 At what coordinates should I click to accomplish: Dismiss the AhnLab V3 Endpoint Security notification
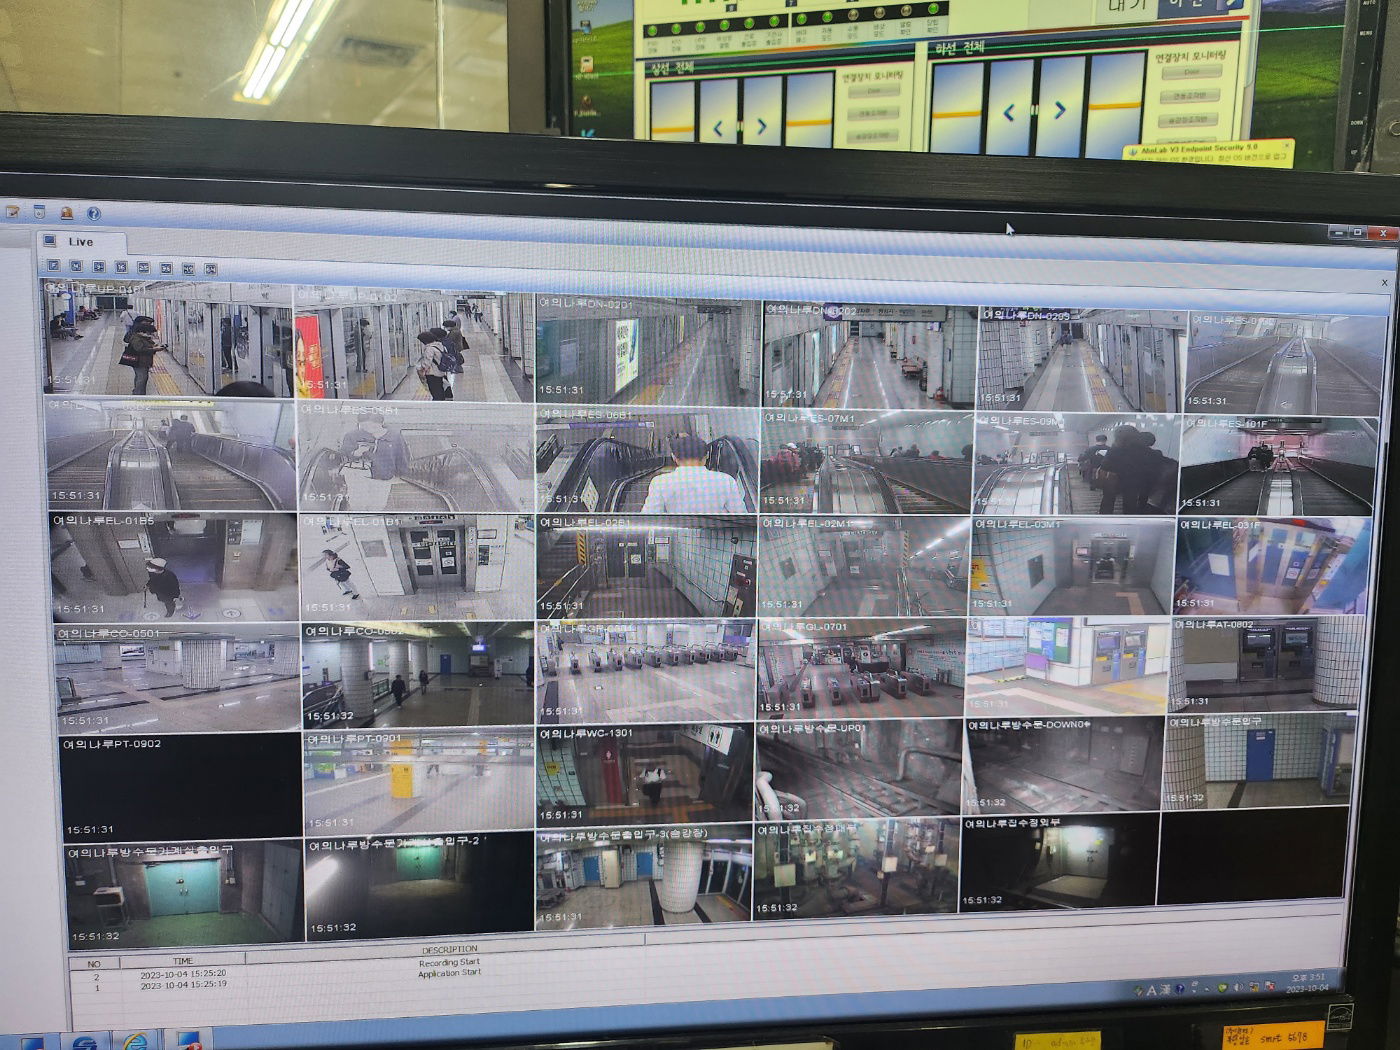tap(1287, 146)
